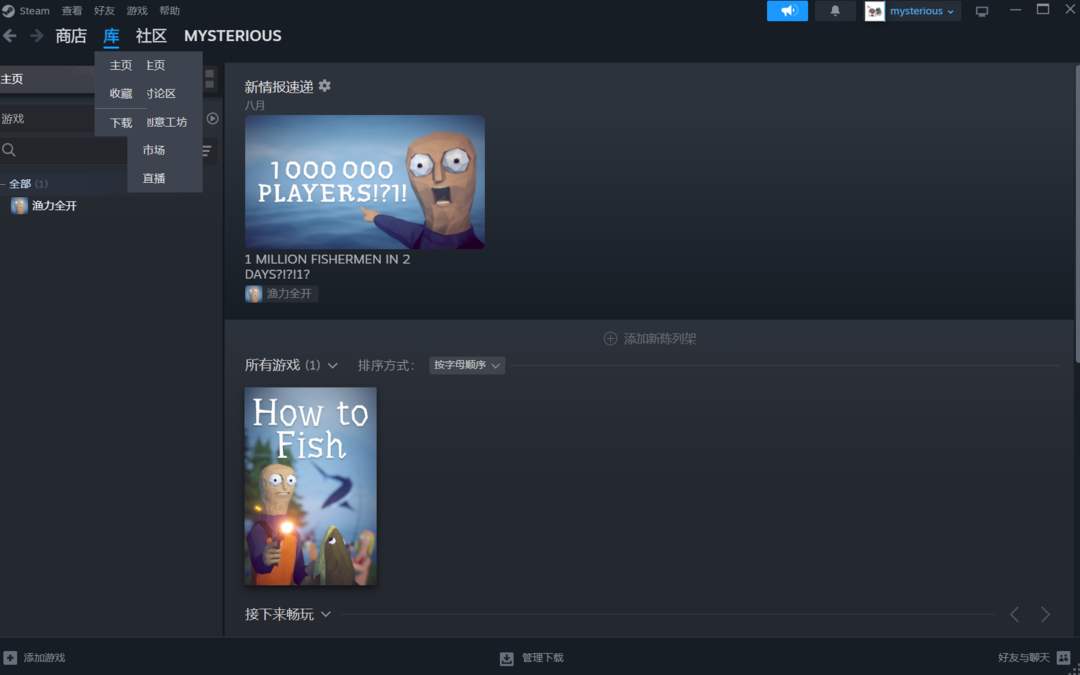Screen dimensions: 1080x675
Task: Enter Big Picture mode via the monitor icon
Action: pyautogui.click(x=982, y=11)
